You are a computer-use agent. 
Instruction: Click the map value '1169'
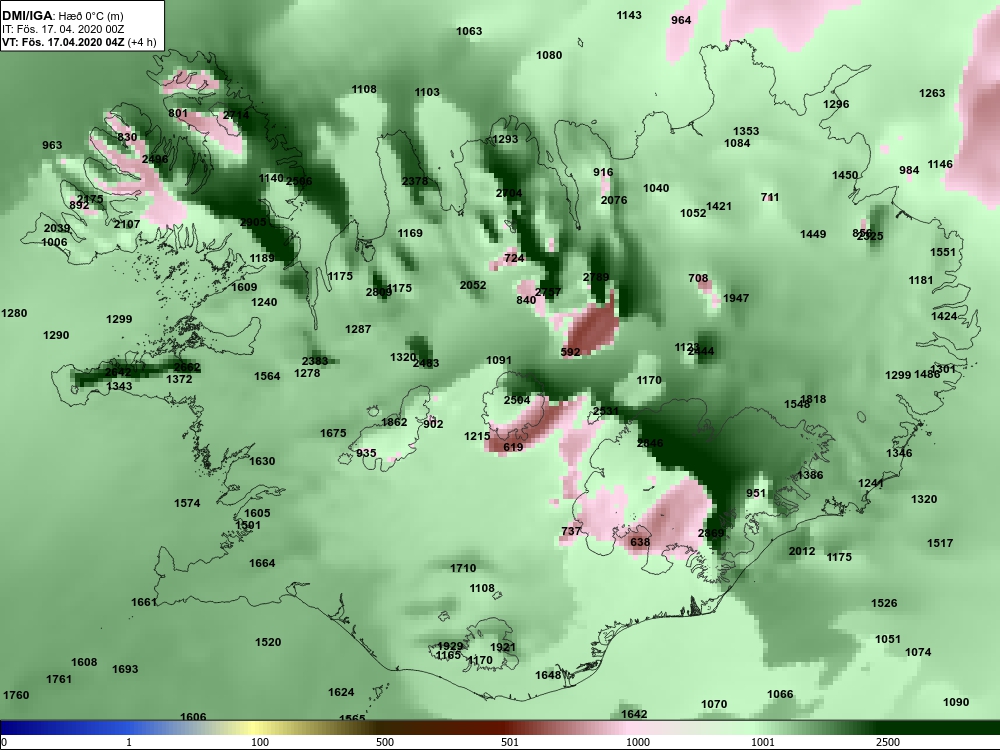(410, 233)
